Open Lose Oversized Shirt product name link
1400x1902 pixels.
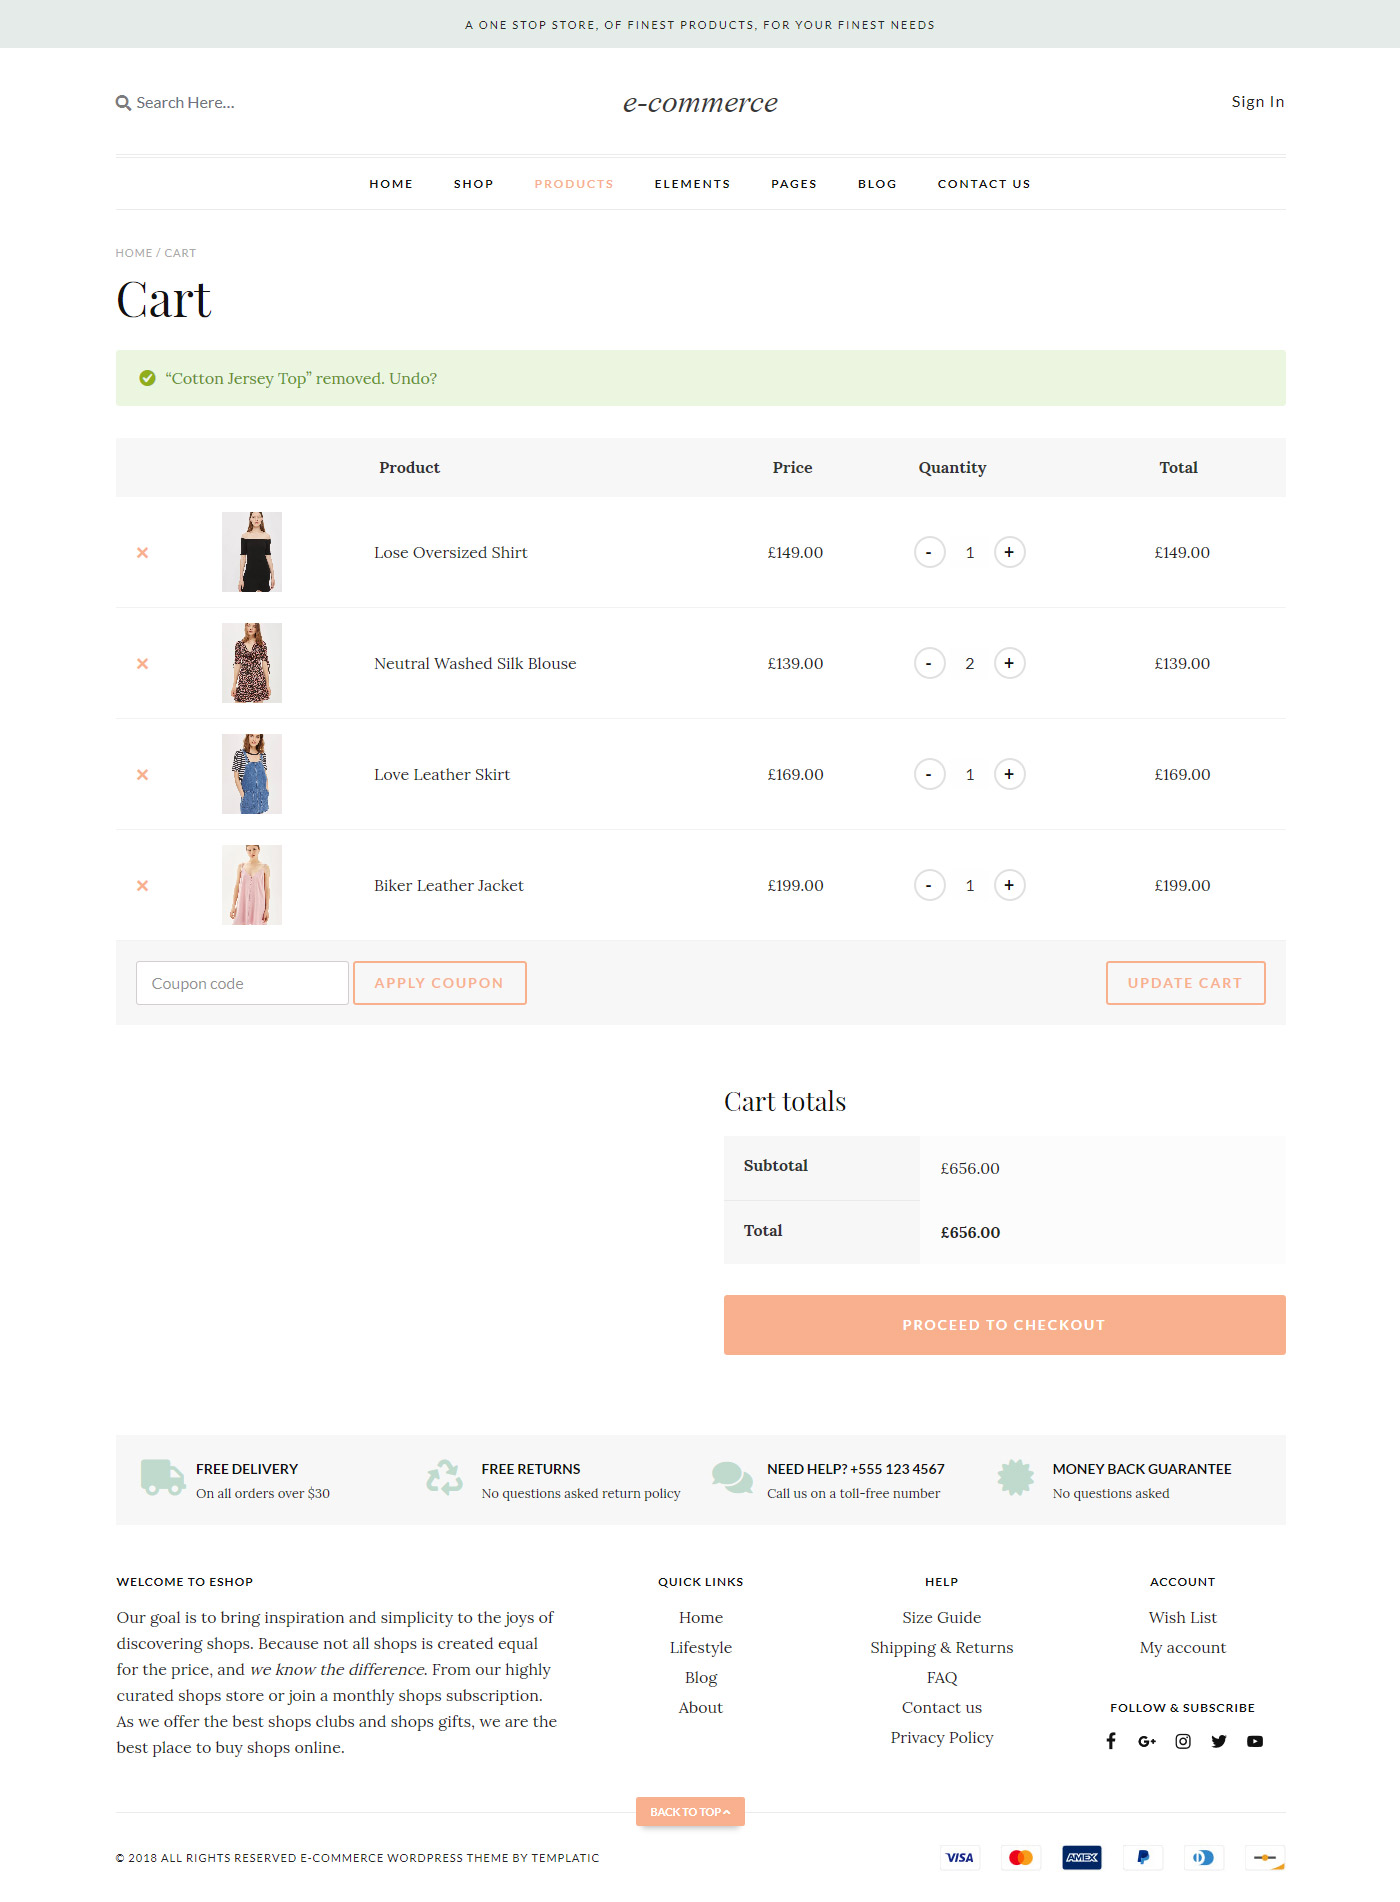[x=451, y=552]
